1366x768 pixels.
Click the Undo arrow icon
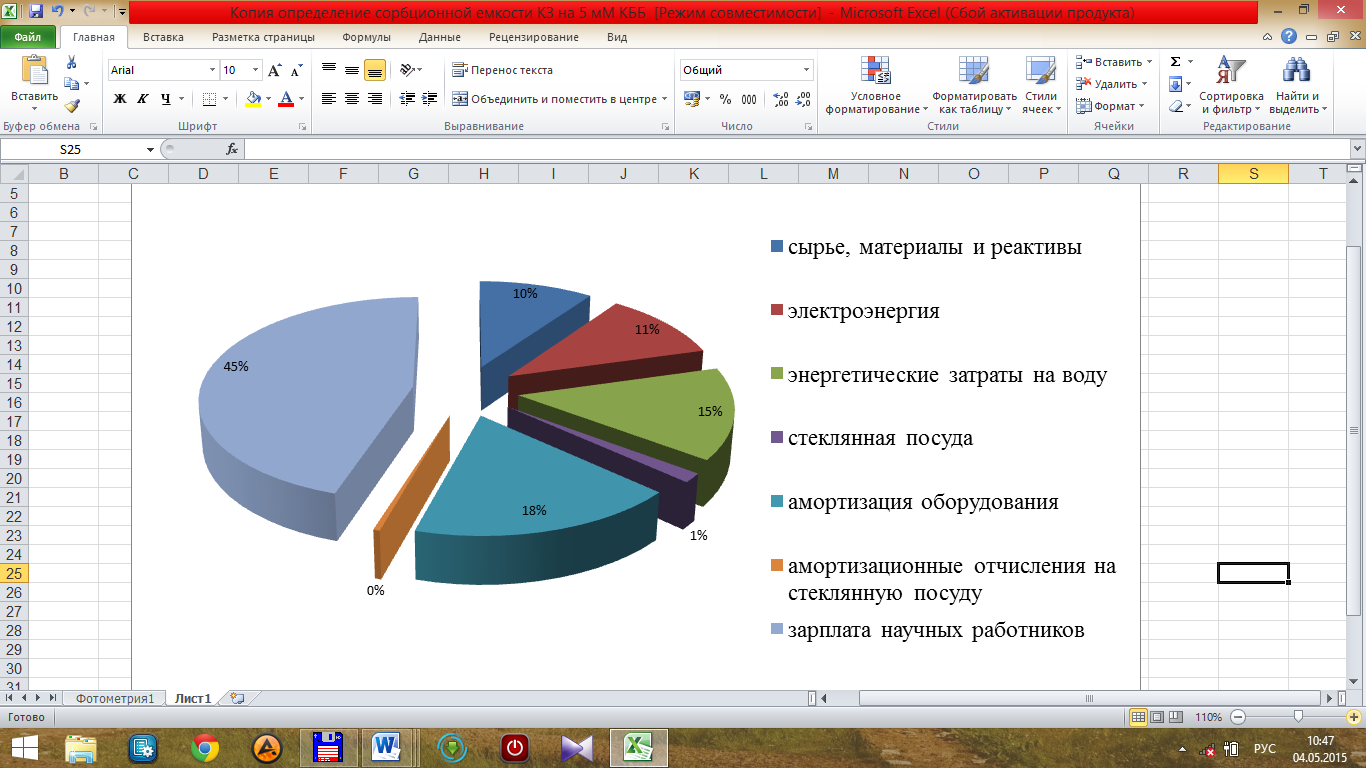[x=58, y=12]
